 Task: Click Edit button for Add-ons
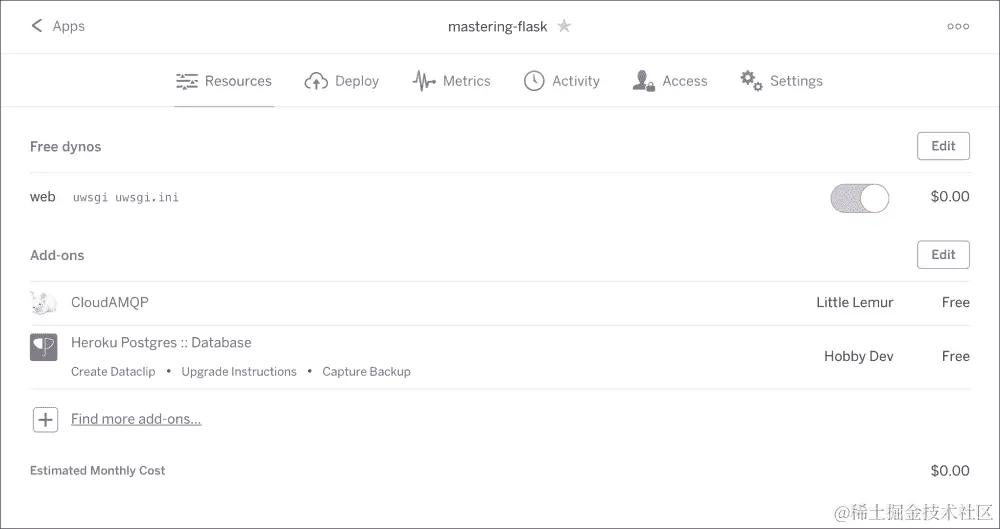[x=943, y=255]
